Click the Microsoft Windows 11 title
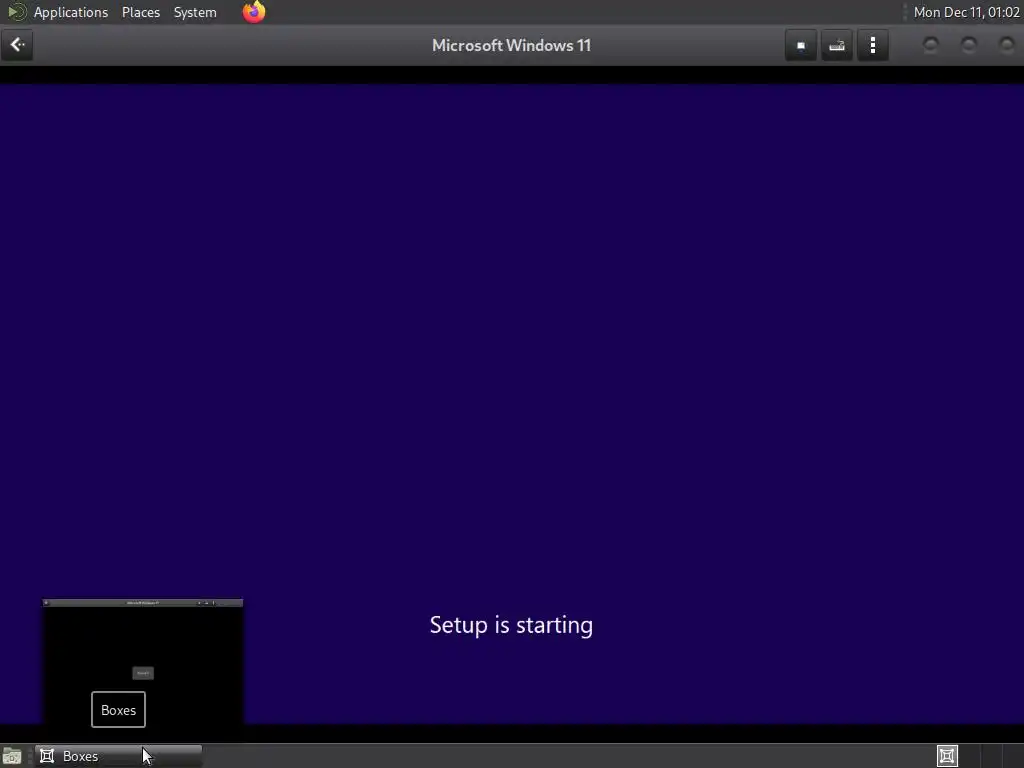The height and width of the screenshot is (768, 1024). [511, 45]
